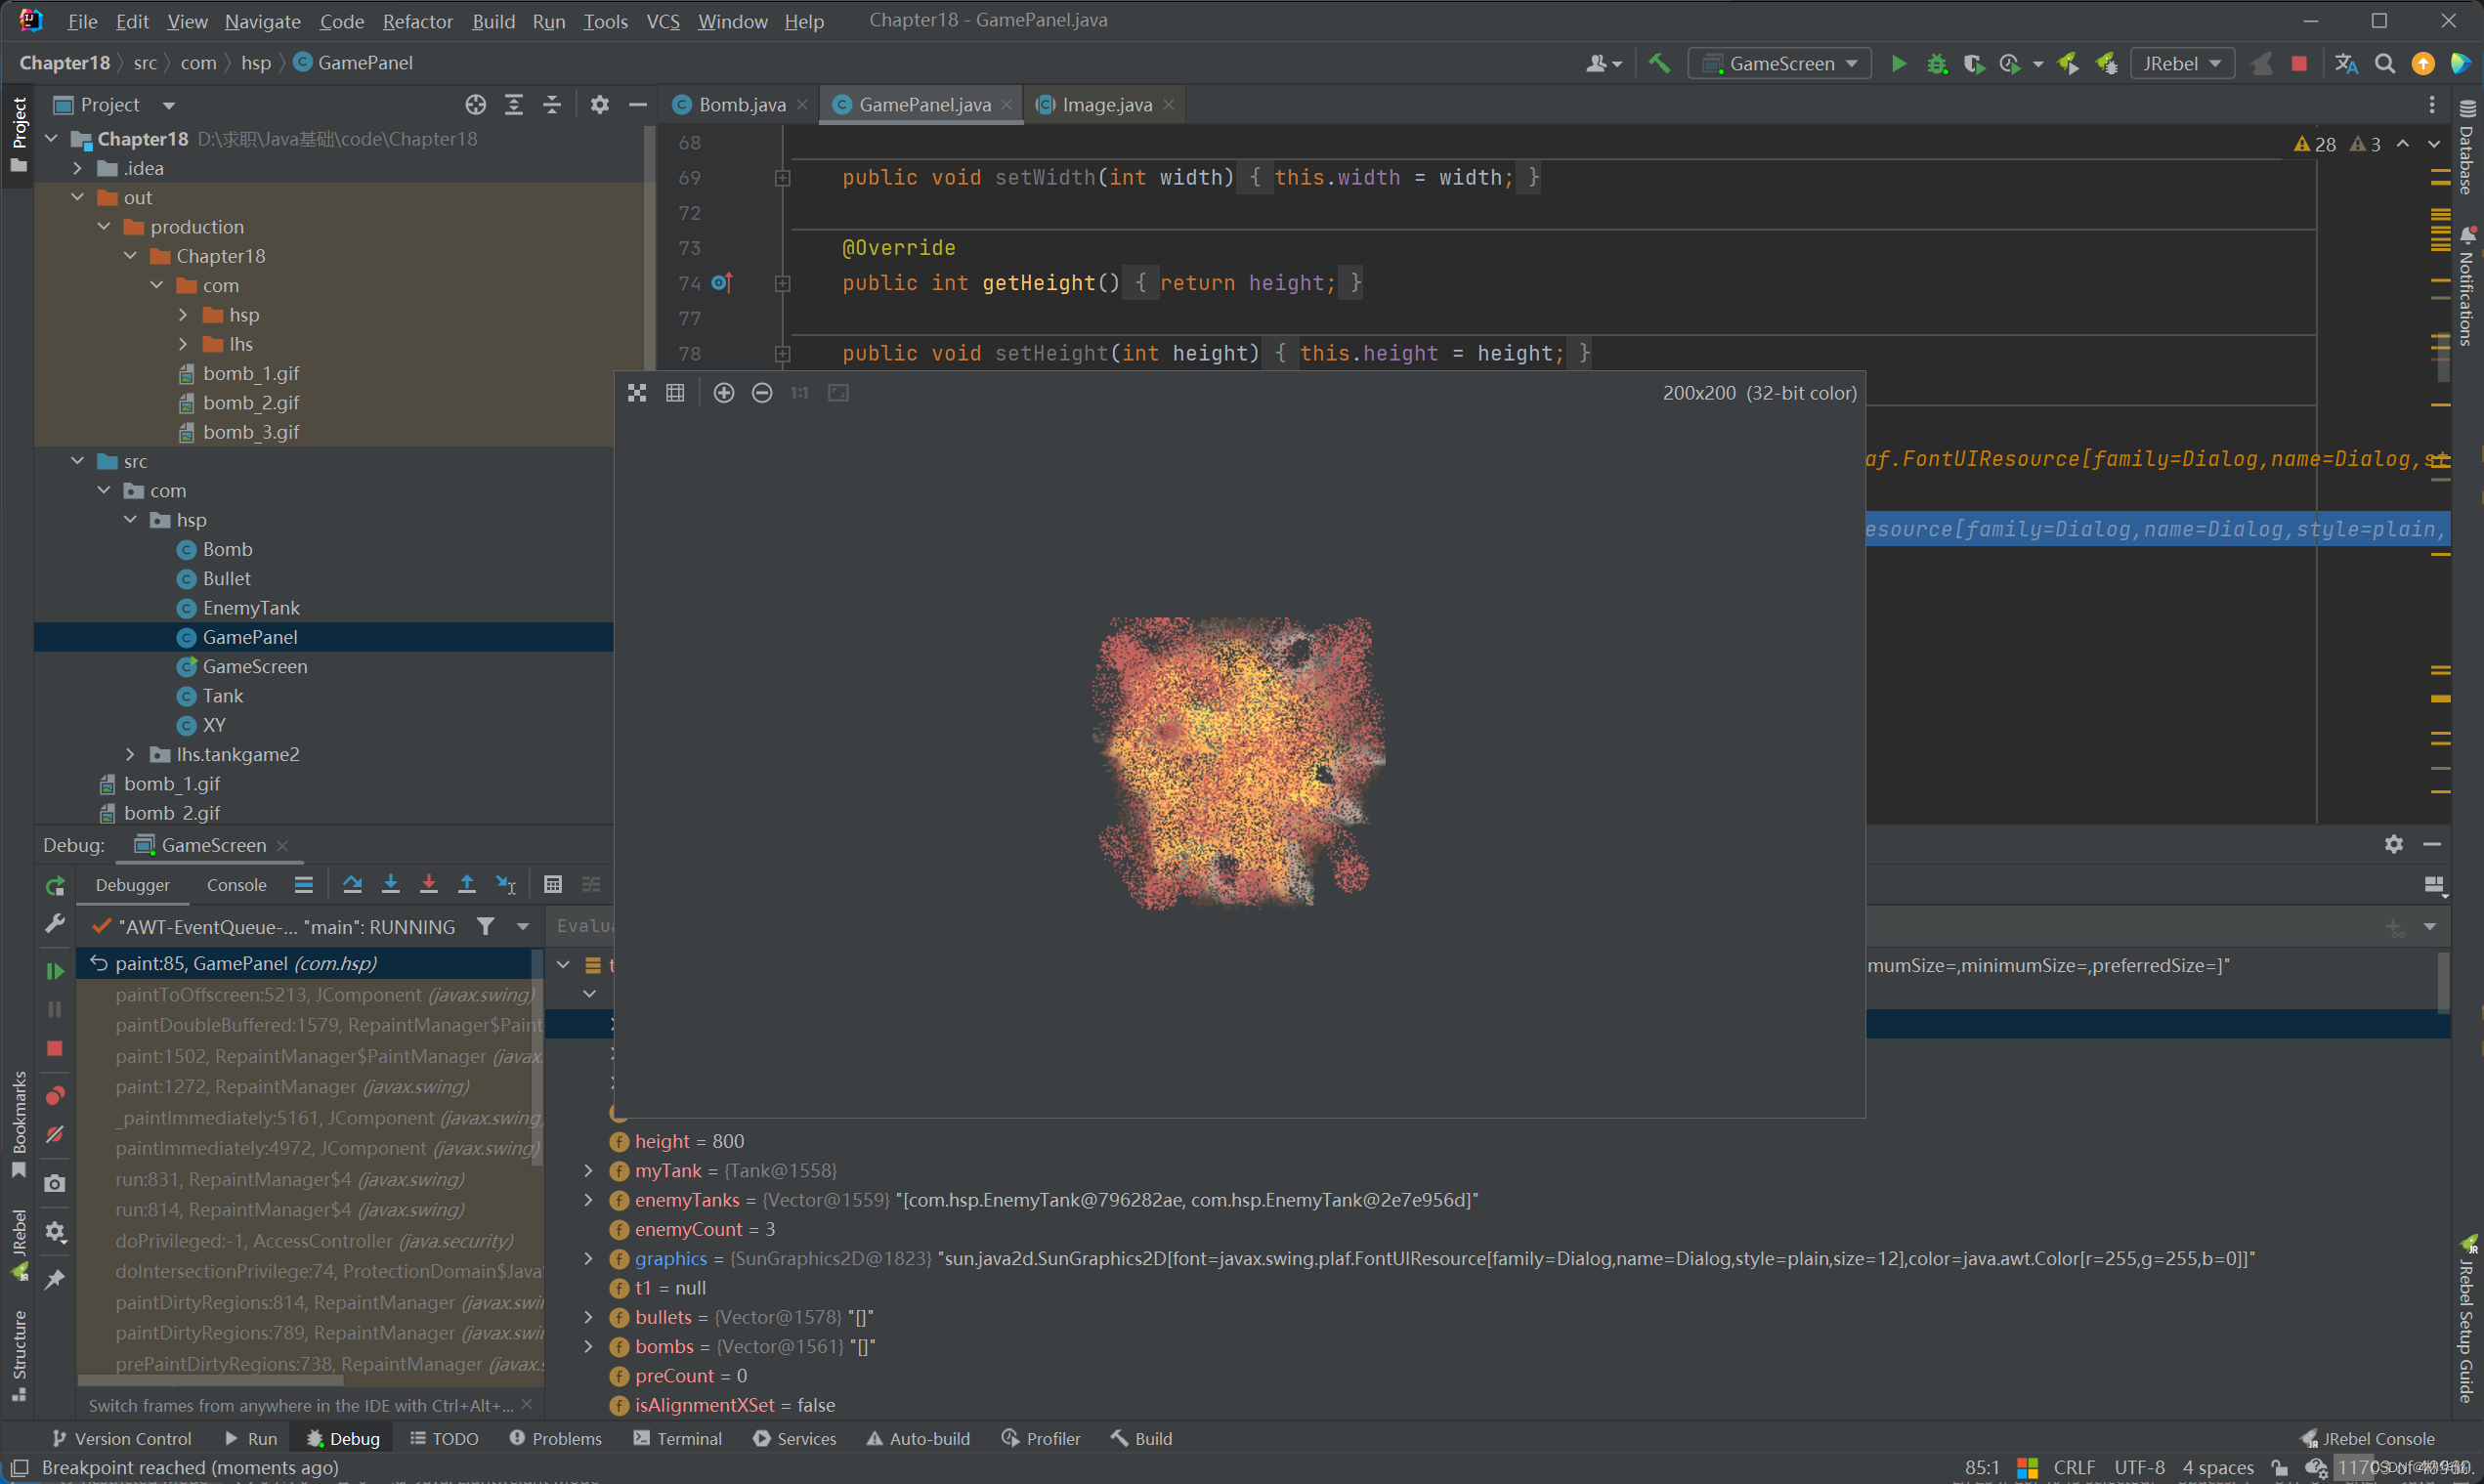Click the Step Over debugger icon
This screenshot has width=2484, height=1484.
click(352, 884)
